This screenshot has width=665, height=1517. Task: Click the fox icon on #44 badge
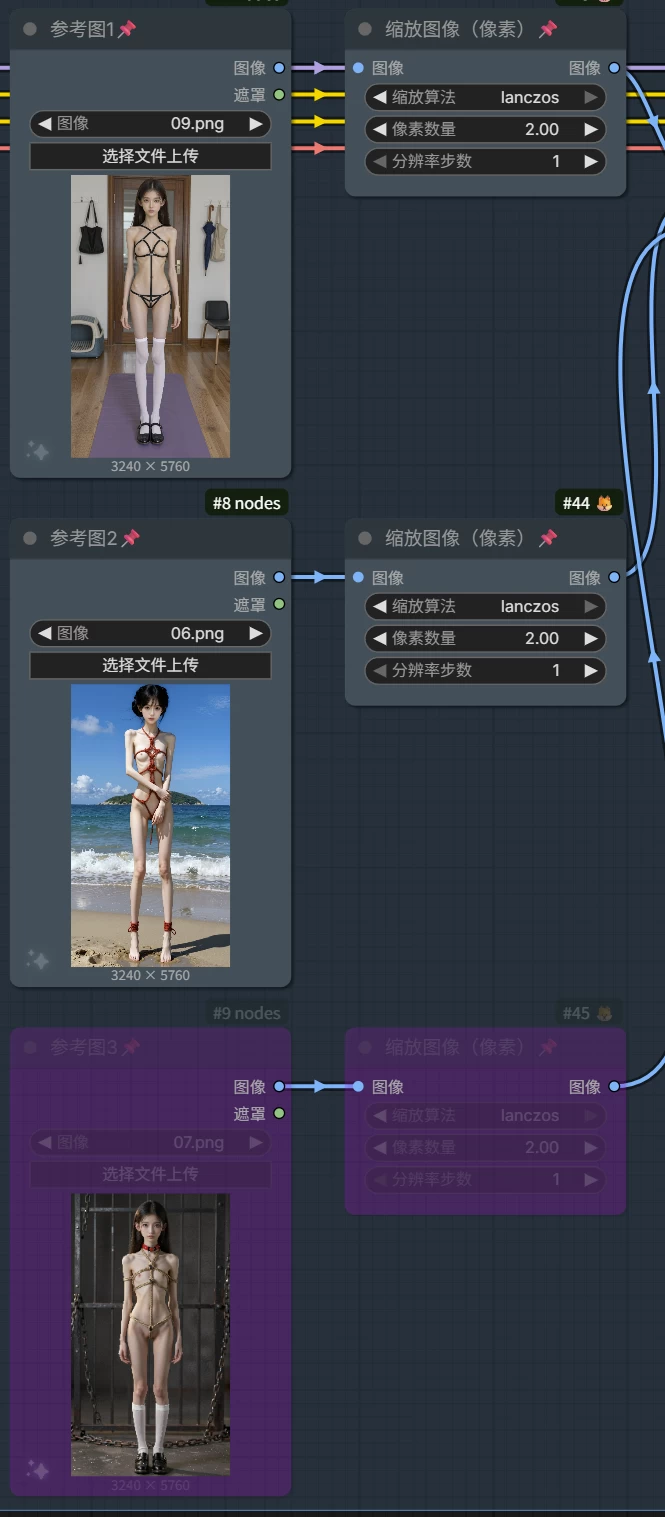[x=604, y=503]
